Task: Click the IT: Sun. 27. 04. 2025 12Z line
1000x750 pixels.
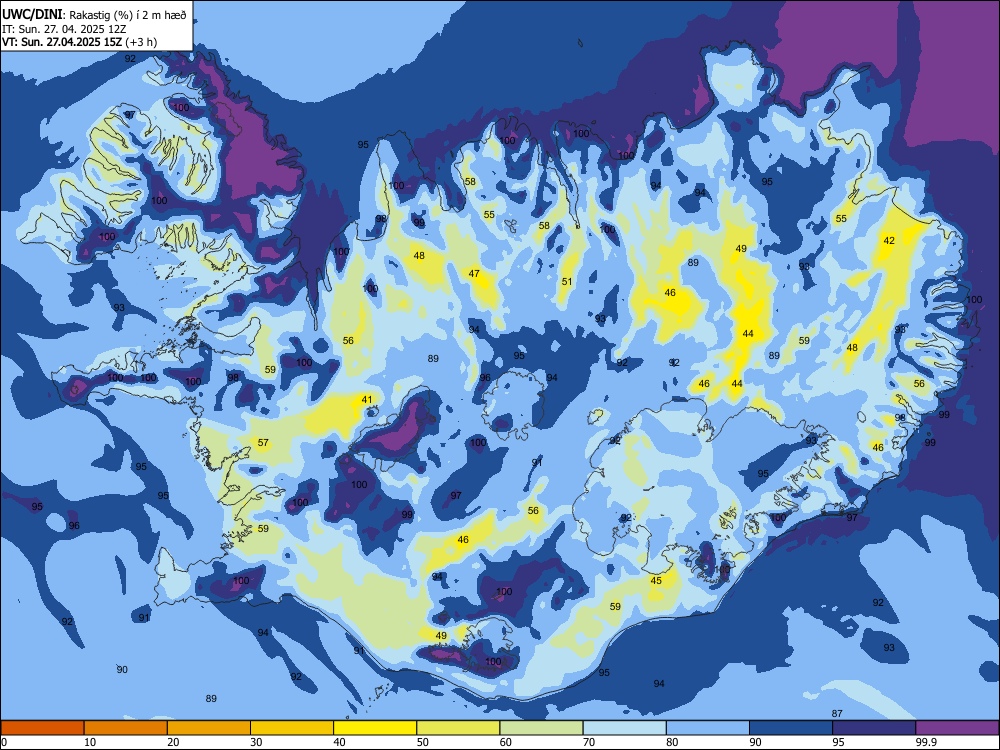Action: [x=64, y=29]
